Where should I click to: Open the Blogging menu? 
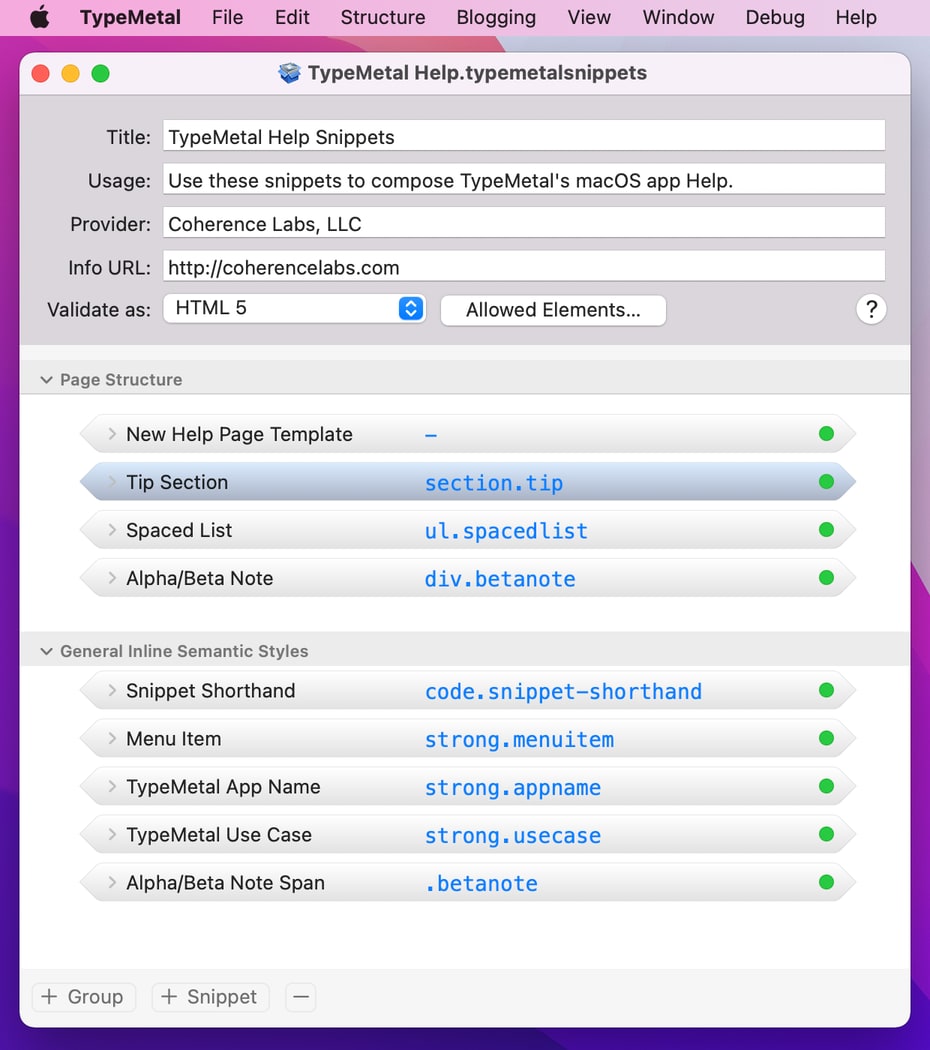pyautogui.click(x=496, y=17)
